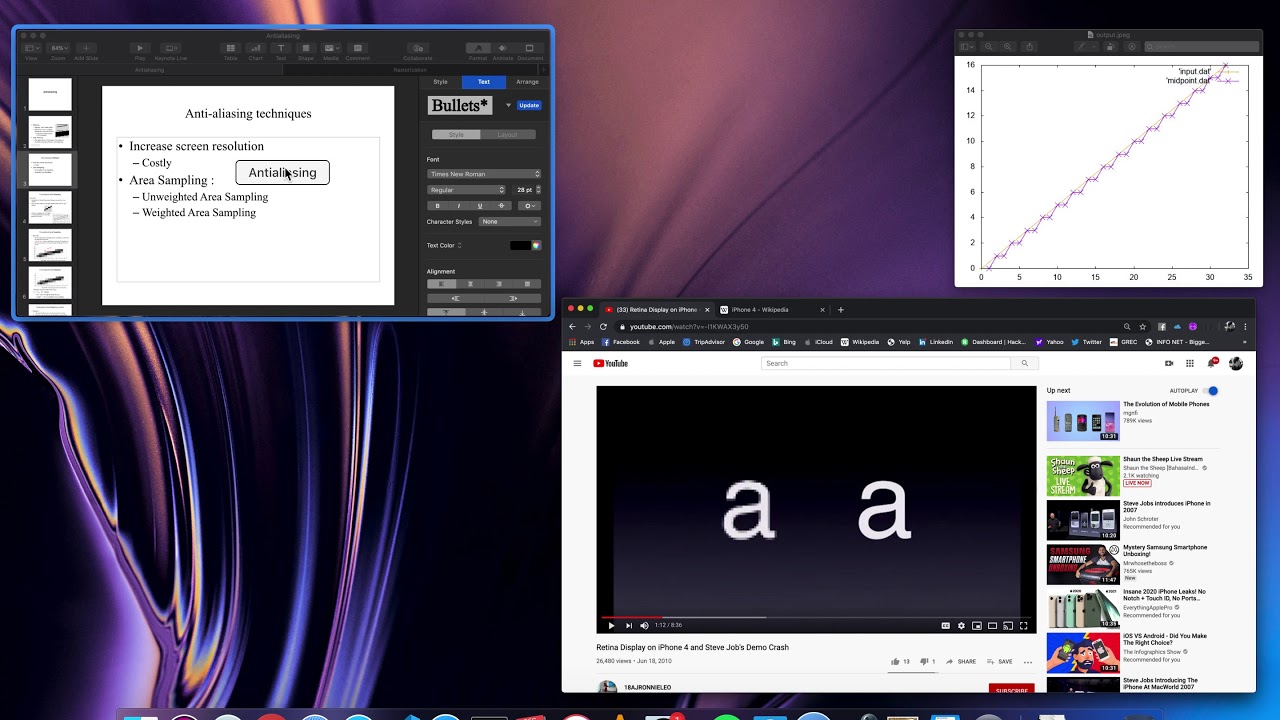Open the LinkedIn bookmark

click(936, 342)
